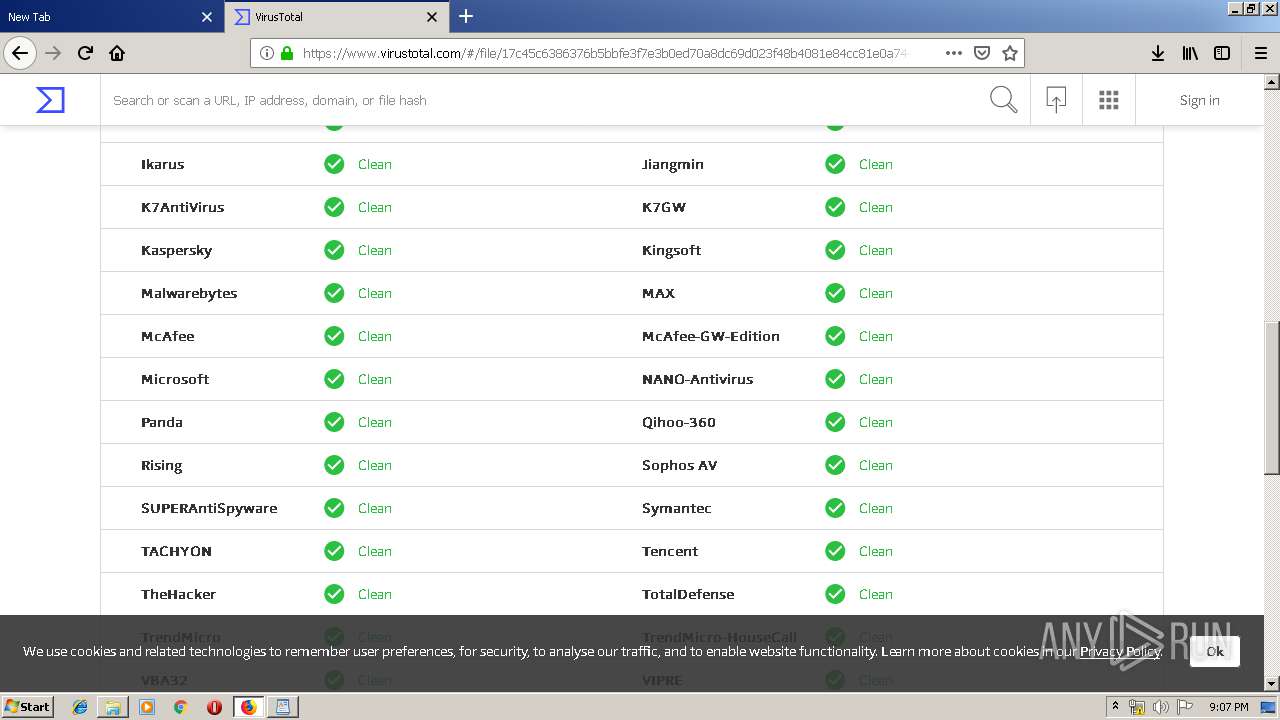Click the Jiangmin engine name
1280x720 pixels.
click(x=672, y=164)
